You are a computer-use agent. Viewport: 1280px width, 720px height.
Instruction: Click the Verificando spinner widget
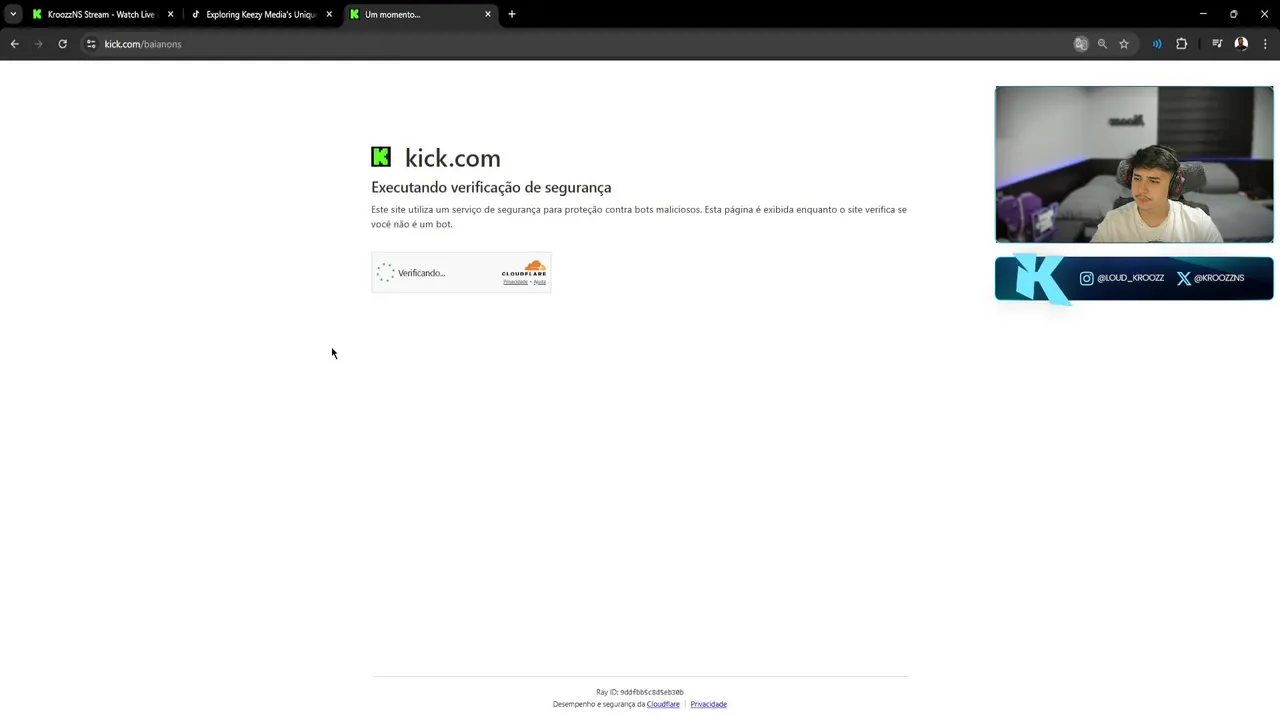[x=386, y=273]
